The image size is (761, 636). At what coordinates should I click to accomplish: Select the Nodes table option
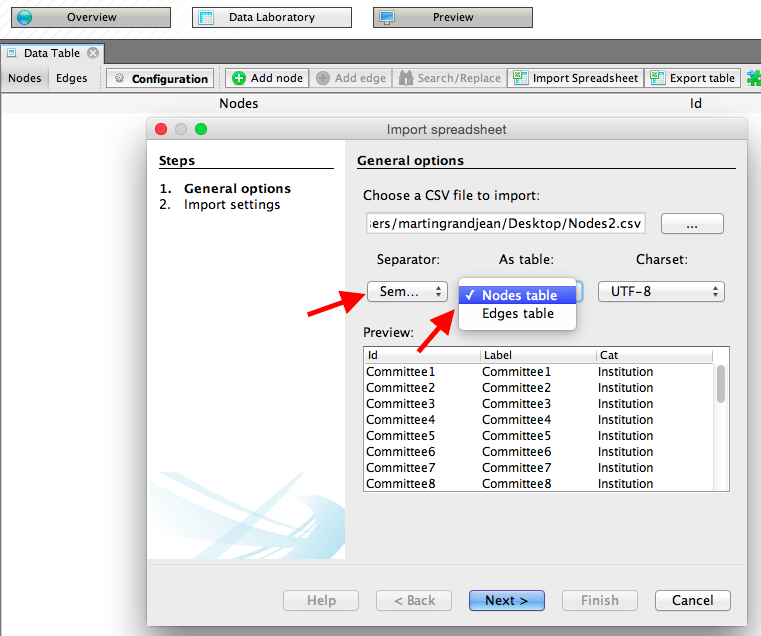pos(519,295)
